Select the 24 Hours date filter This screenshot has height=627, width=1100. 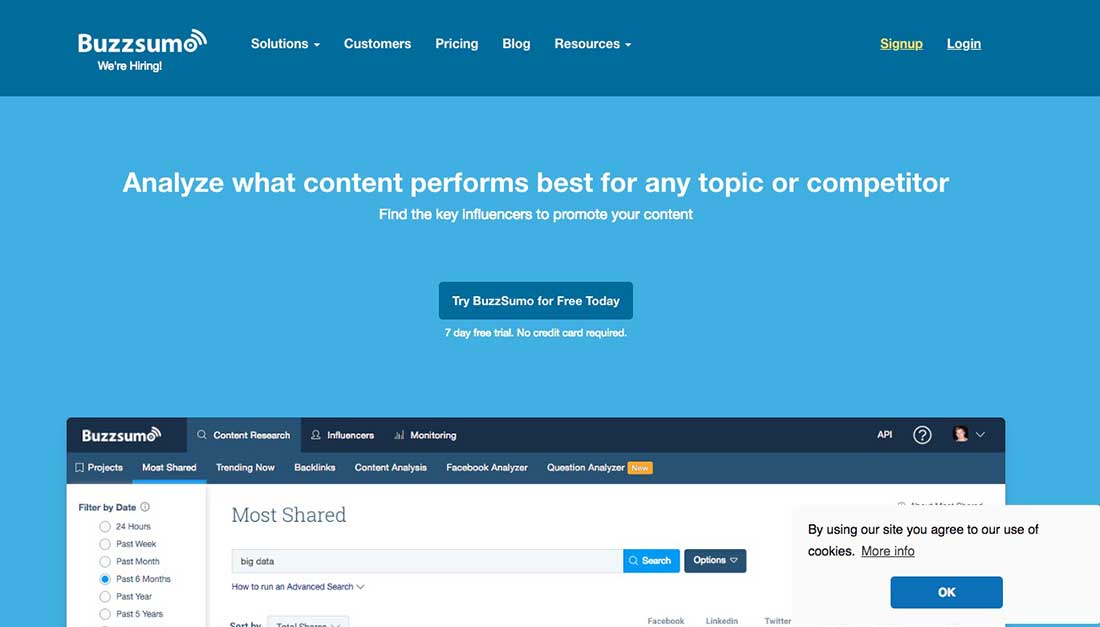click(x=105, y=527)
